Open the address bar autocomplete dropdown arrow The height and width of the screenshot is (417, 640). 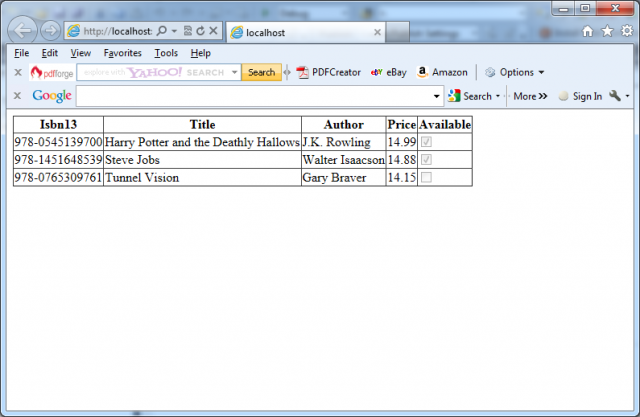click(x=174, y=31)
